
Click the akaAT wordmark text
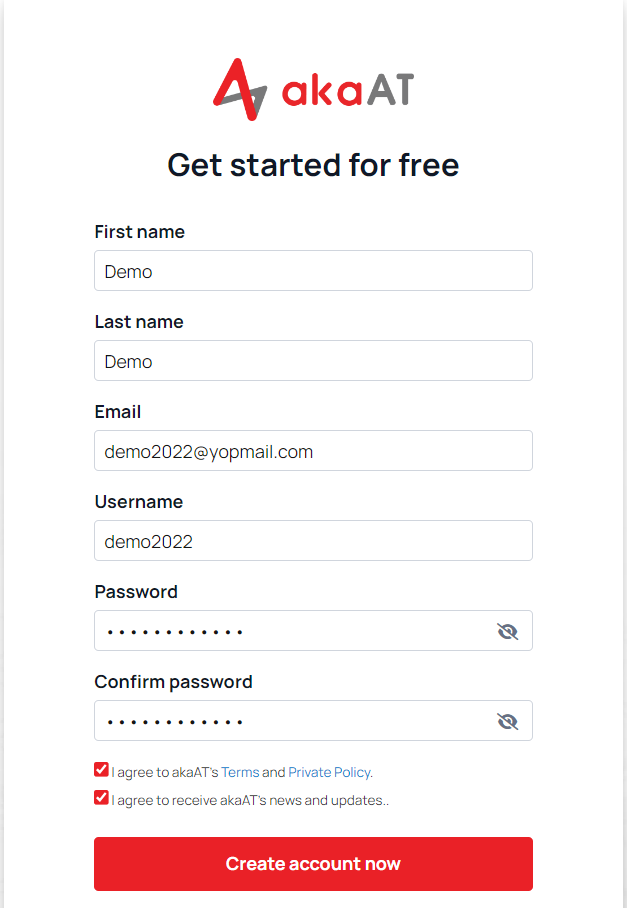pos(348,90)
